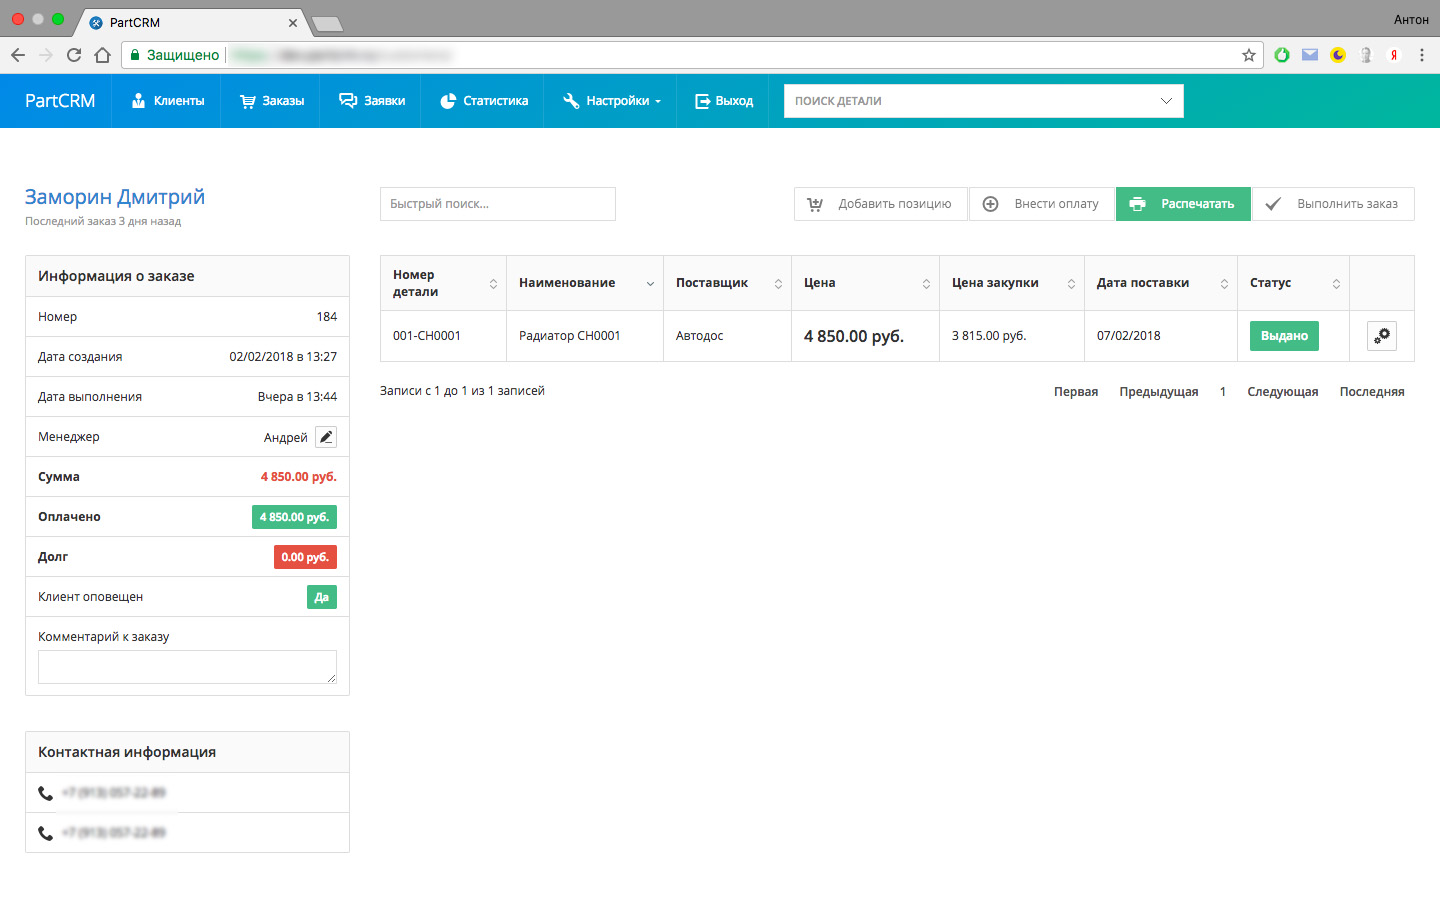Reload the page in browser

74,55
